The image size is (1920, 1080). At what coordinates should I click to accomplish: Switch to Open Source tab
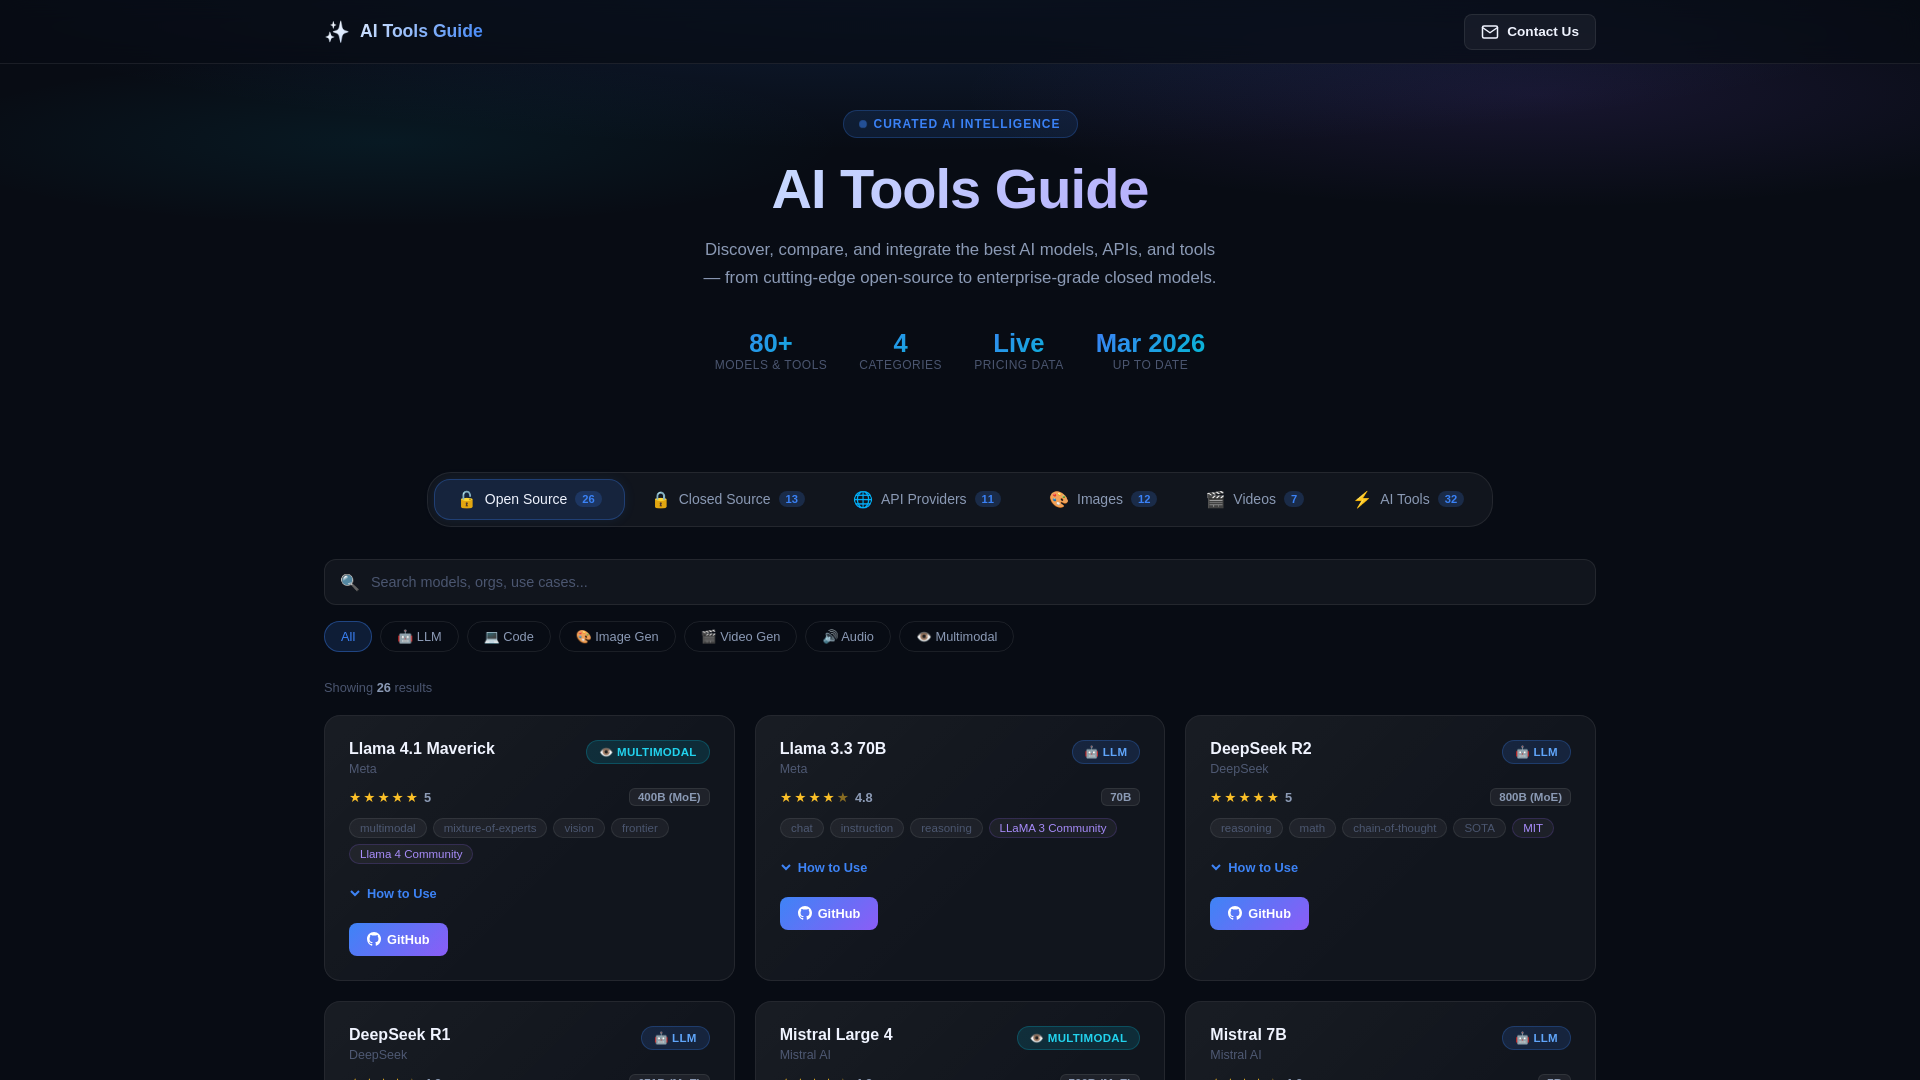pos(529,500)
